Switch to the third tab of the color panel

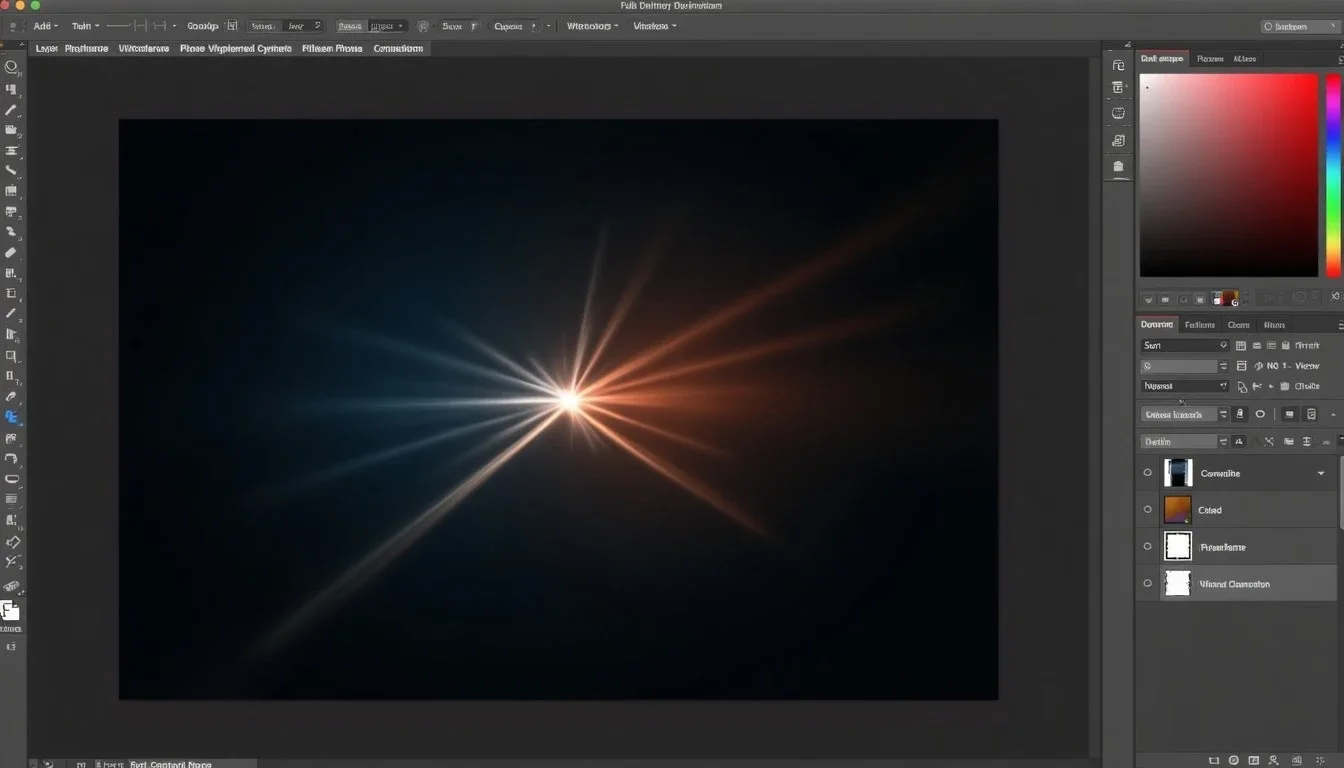[x=1244, y=59]
